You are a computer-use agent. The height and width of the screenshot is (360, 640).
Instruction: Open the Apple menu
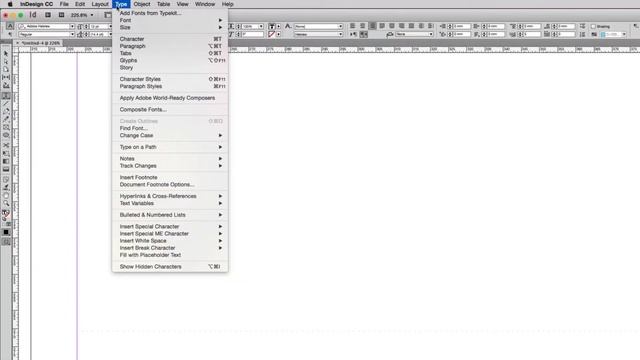pyautogui.click(x=10, y=4)
